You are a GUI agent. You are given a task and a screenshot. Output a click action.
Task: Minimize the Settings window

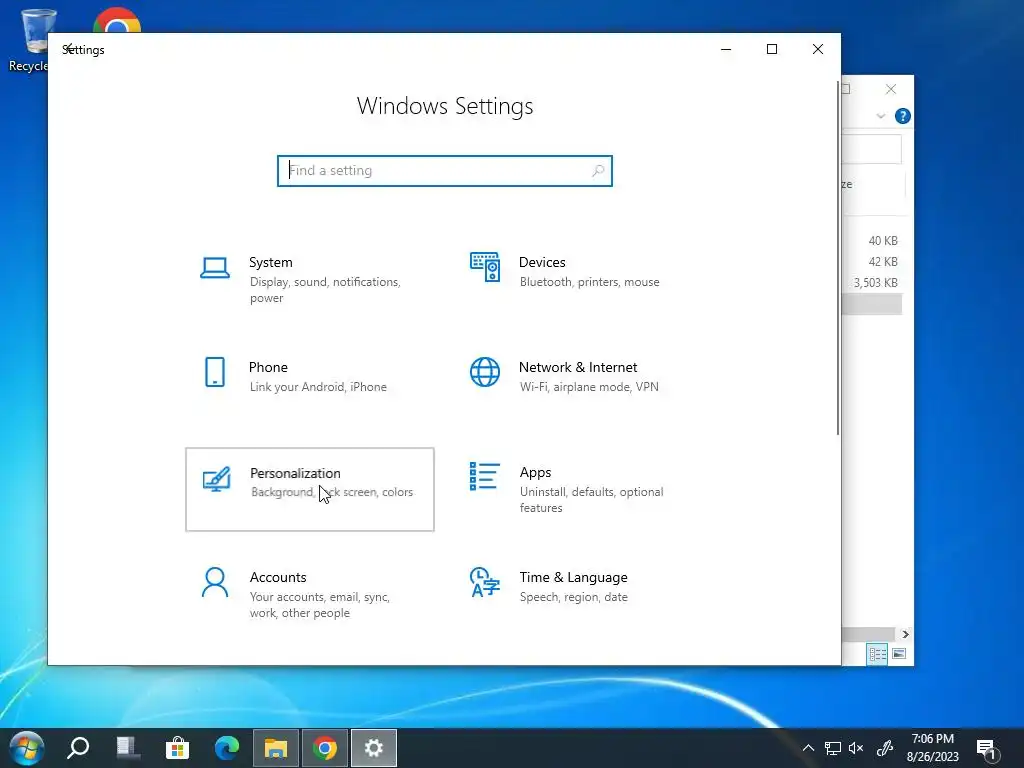(x=726, y=50)
